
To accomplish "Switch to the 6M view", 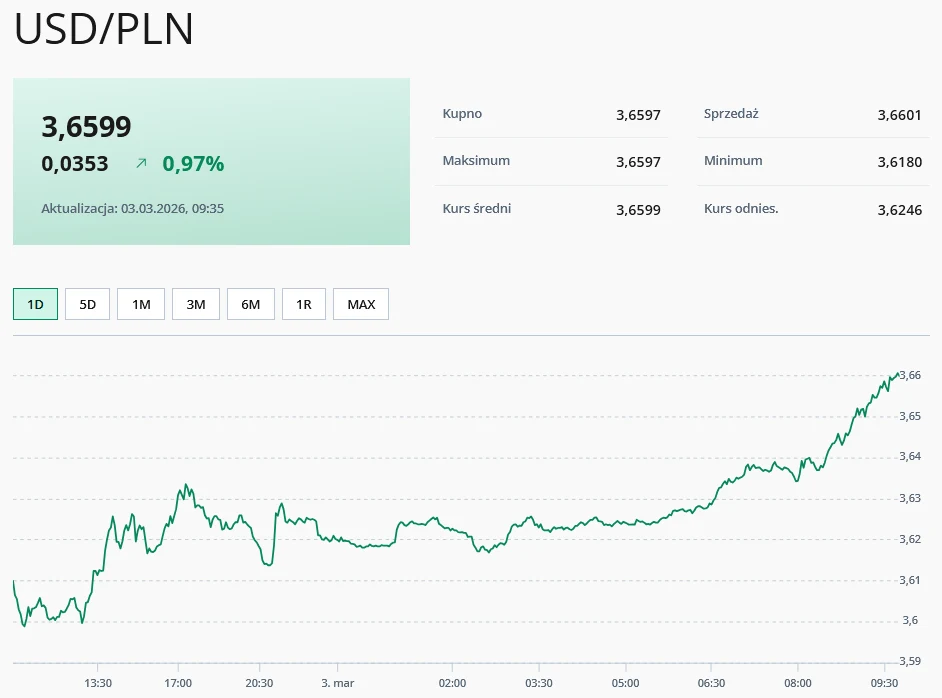I will click(249, 303).
